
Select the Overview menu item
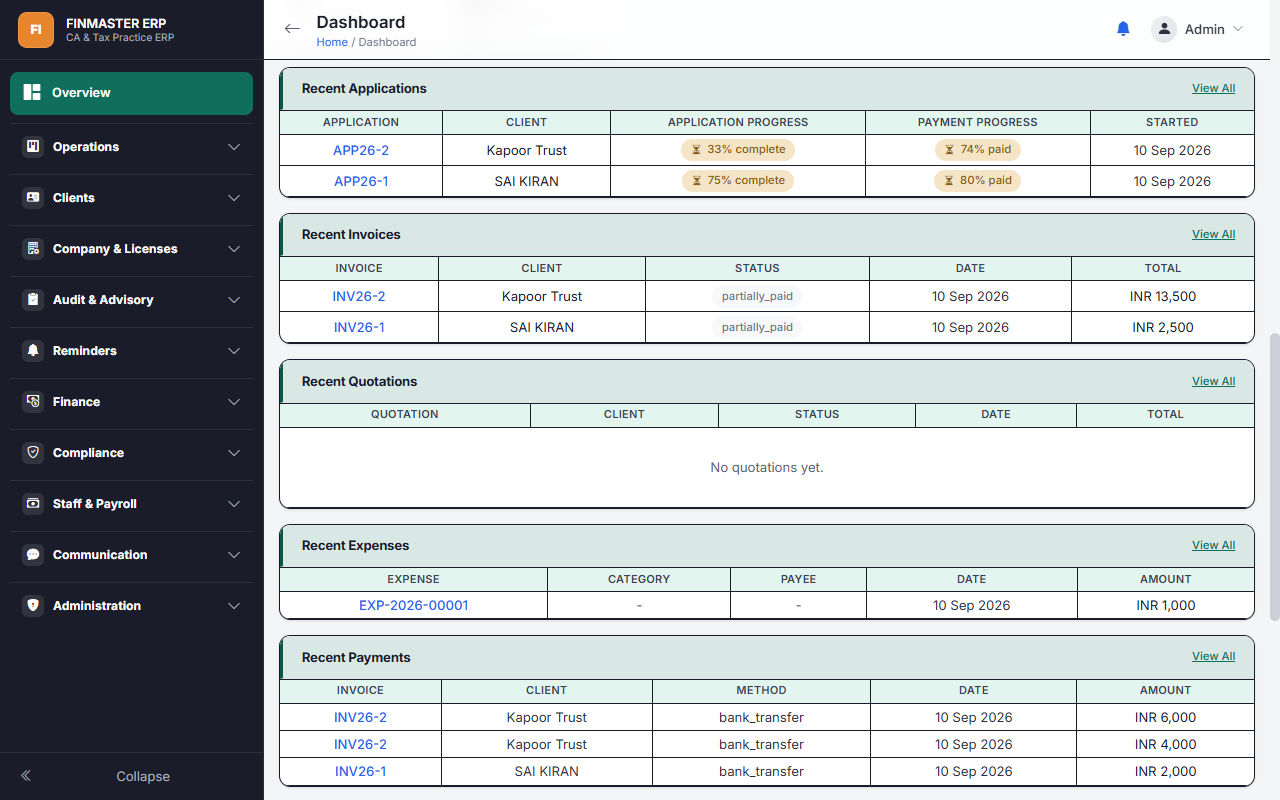point(131,93)
